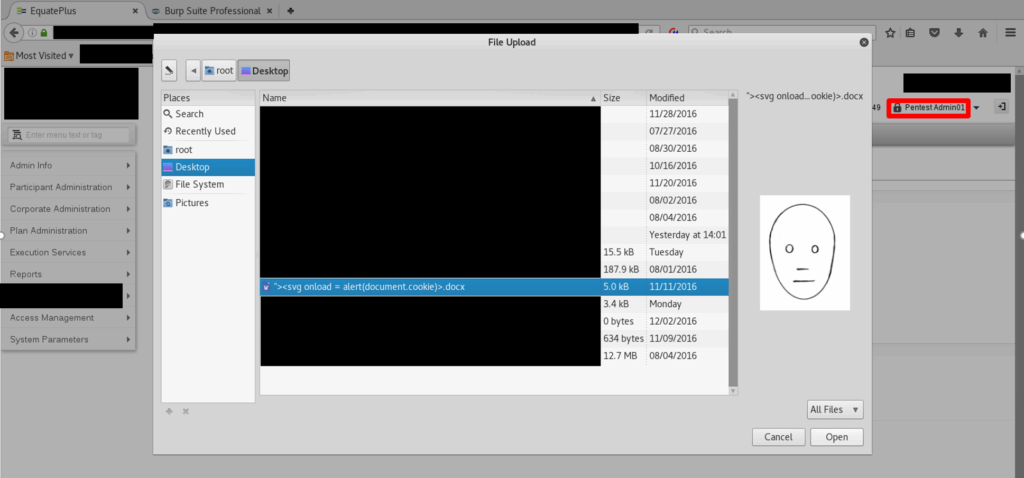1024x478 pixels.
Task: Open dropdown arrow next to Pentest Admin01
Action: coord(977,108)
